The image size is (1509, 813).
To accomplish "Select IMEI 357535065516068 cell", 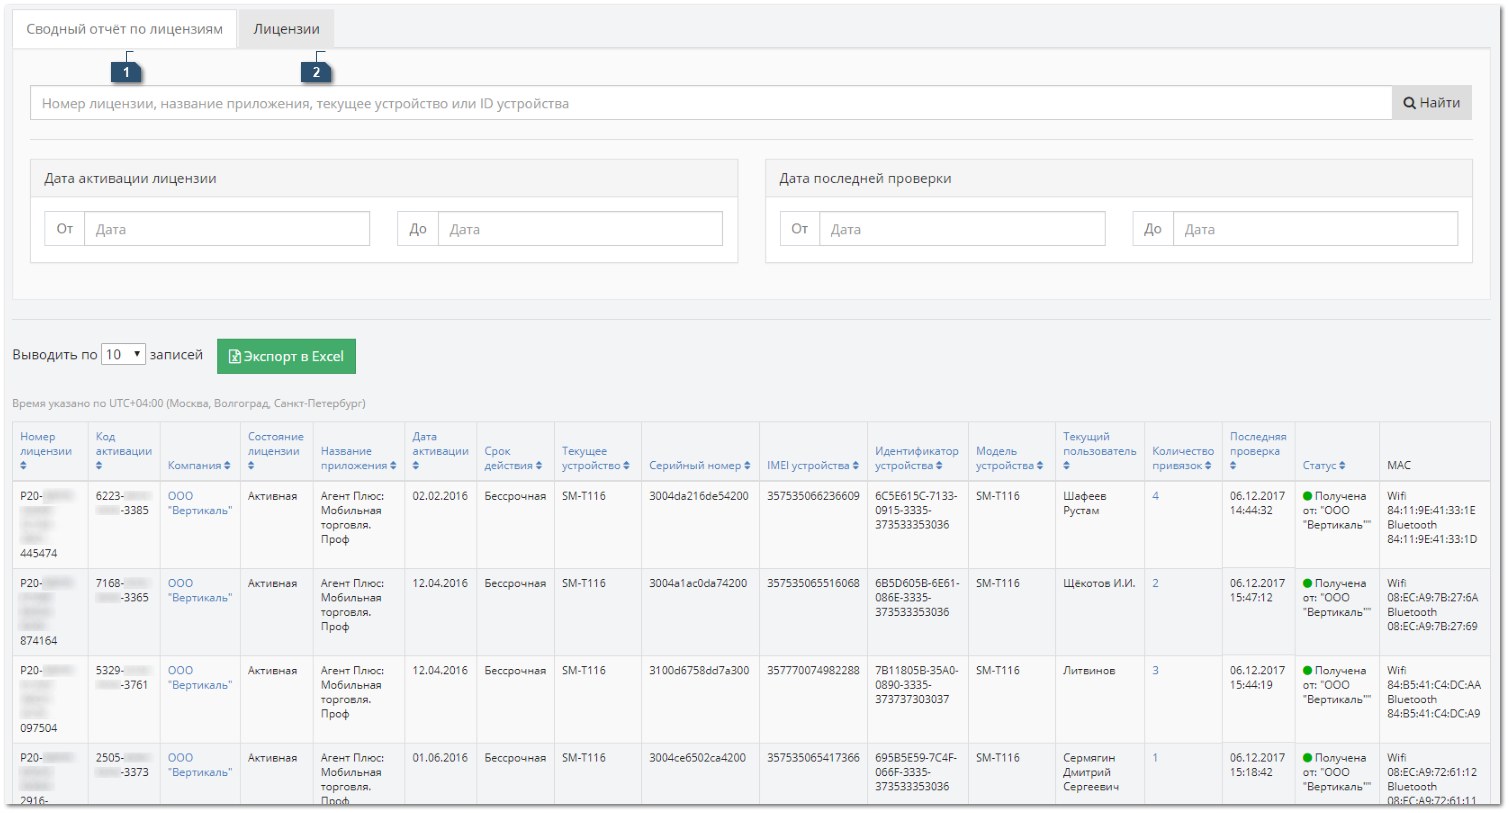I will (813, 583).
